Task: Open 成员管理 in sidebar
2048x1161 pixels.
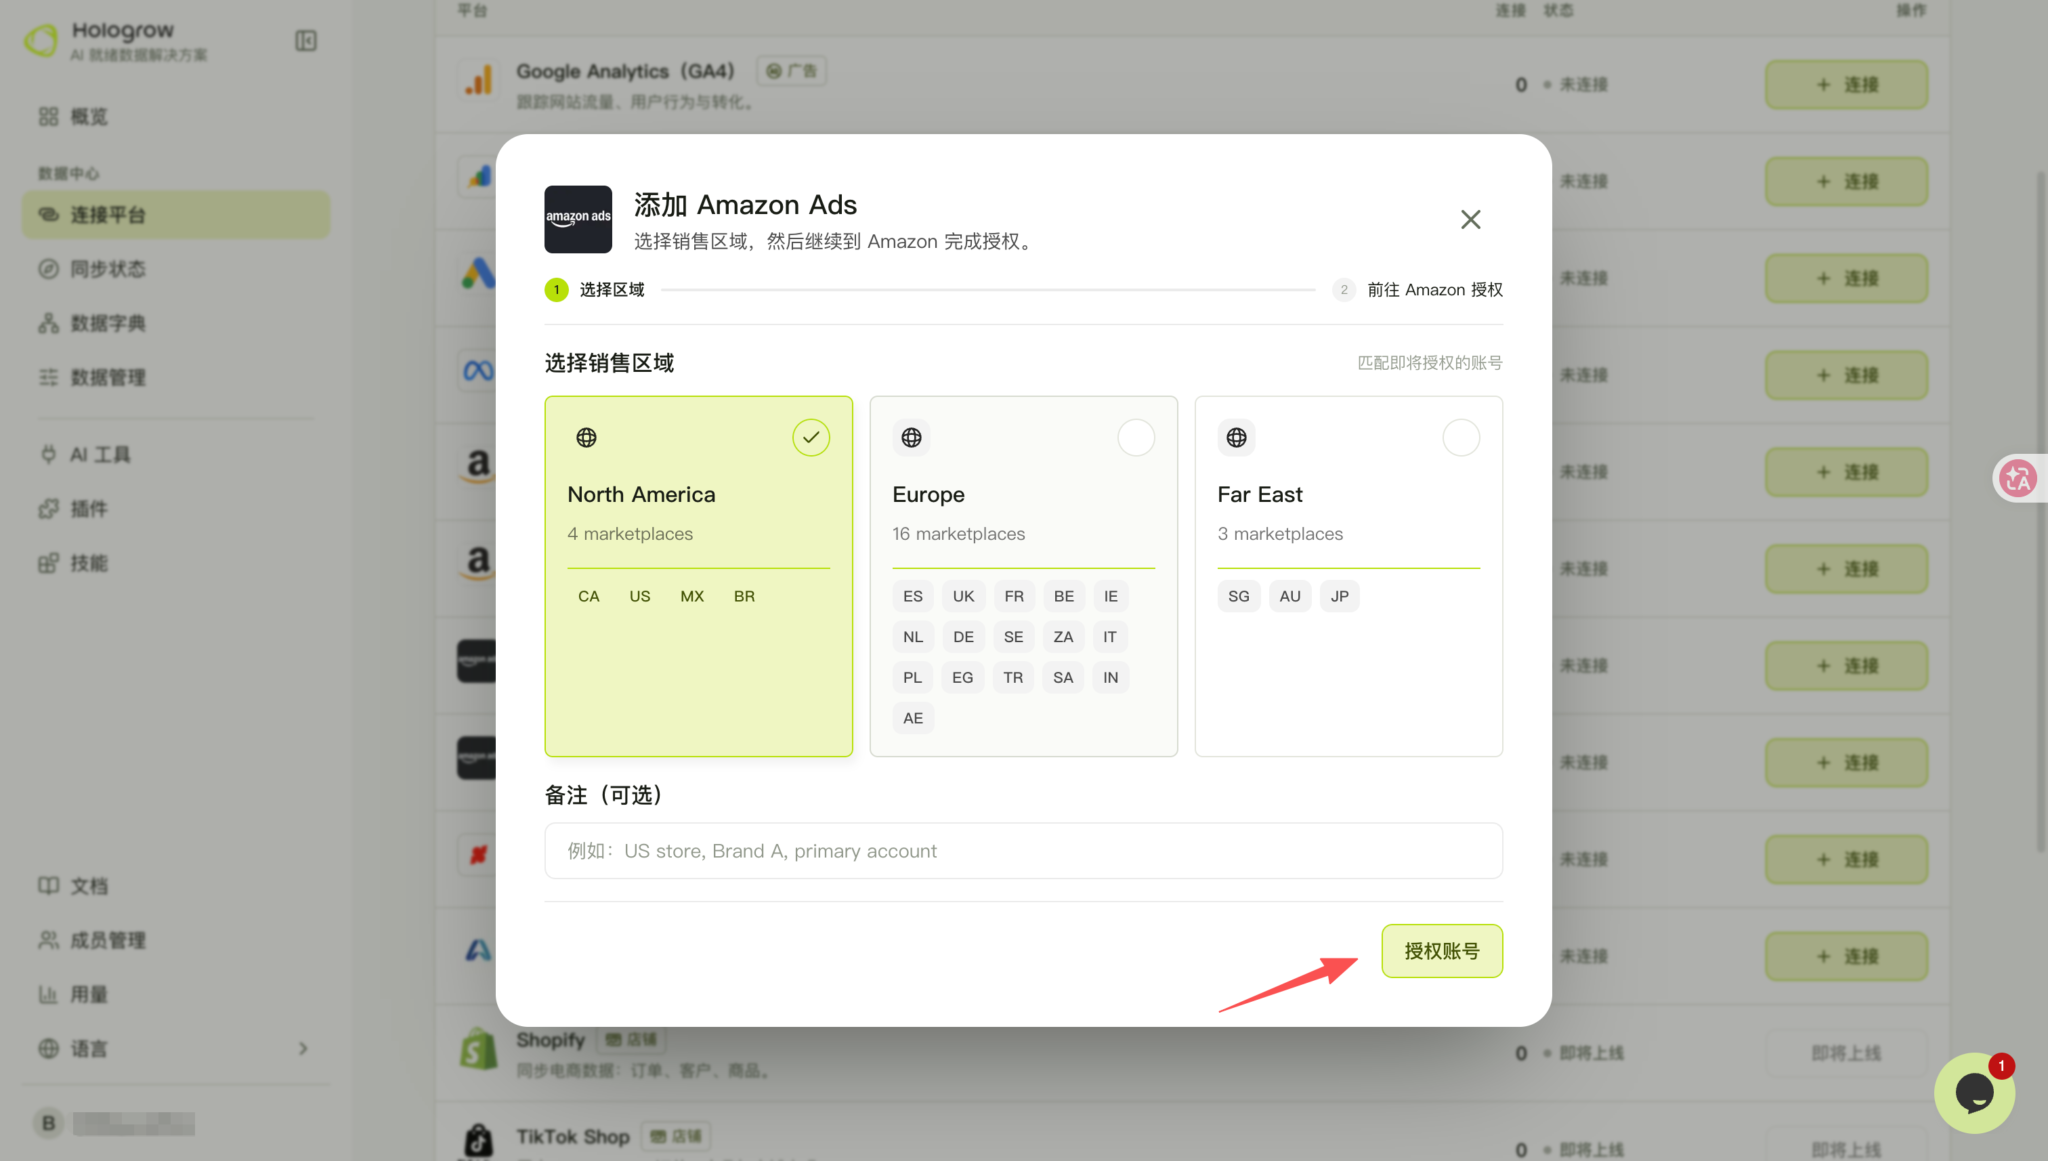Action: tap(175, 940)
